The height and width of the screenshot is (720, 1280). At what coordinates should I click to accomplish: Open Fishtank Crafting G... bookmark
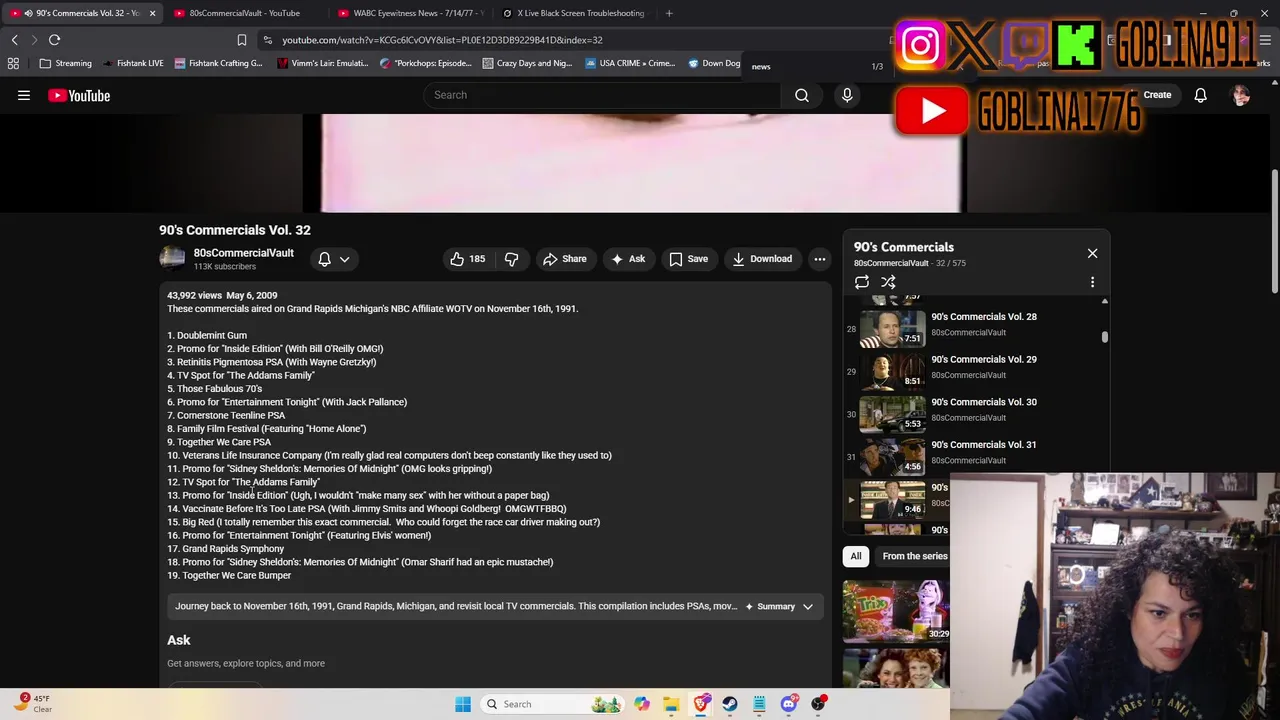tap(218, 63)
